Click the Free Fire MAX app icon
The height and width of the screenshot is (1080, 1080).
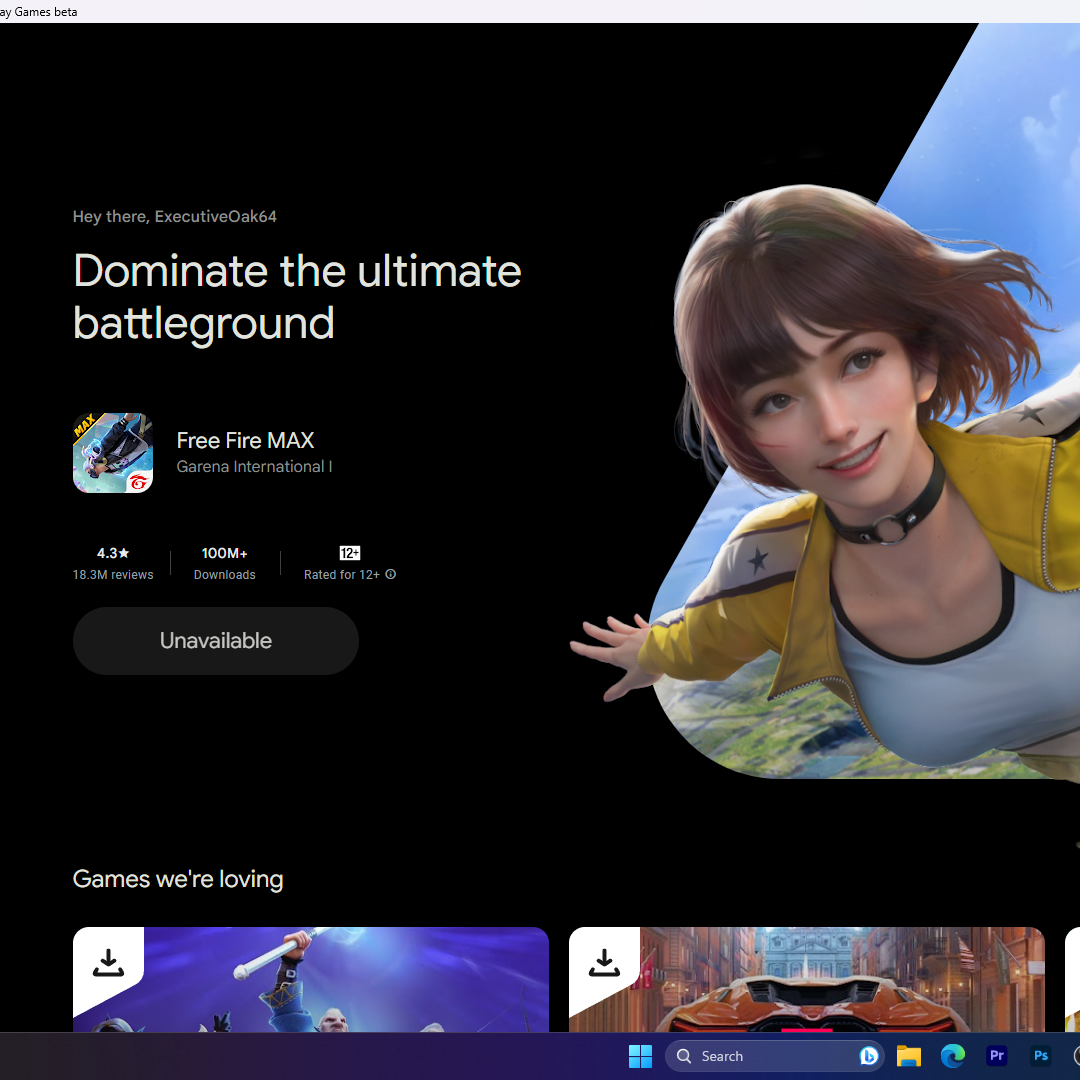point(113,453)
